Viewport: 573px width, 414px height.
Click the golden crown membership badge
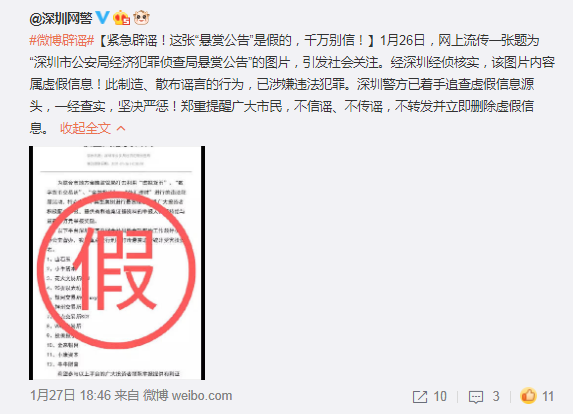pyautogui.click(x=121, y=18)
